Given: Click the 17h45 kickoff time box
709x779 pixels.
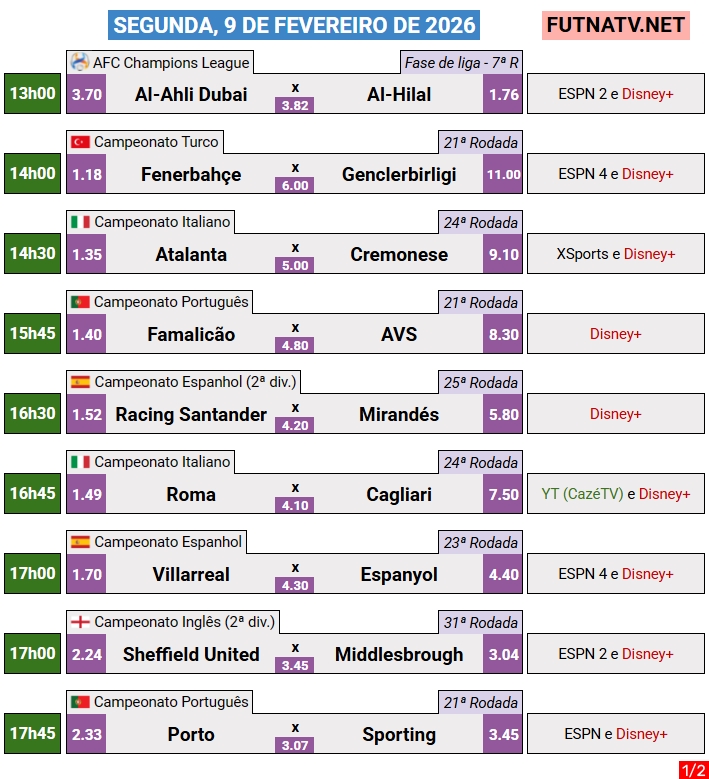Looking at the screenshot, I should 33,734.
